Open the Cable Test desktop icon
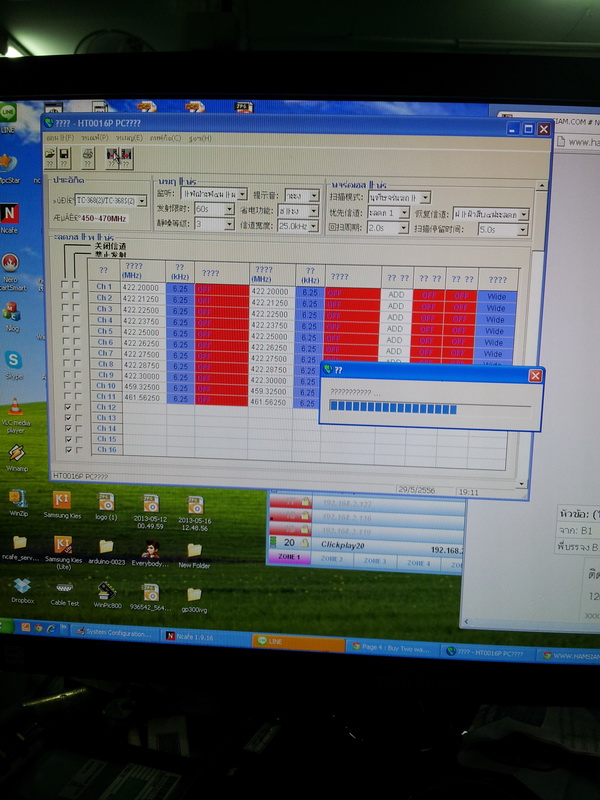Screen dimensions: 600x800 (65, 593)
